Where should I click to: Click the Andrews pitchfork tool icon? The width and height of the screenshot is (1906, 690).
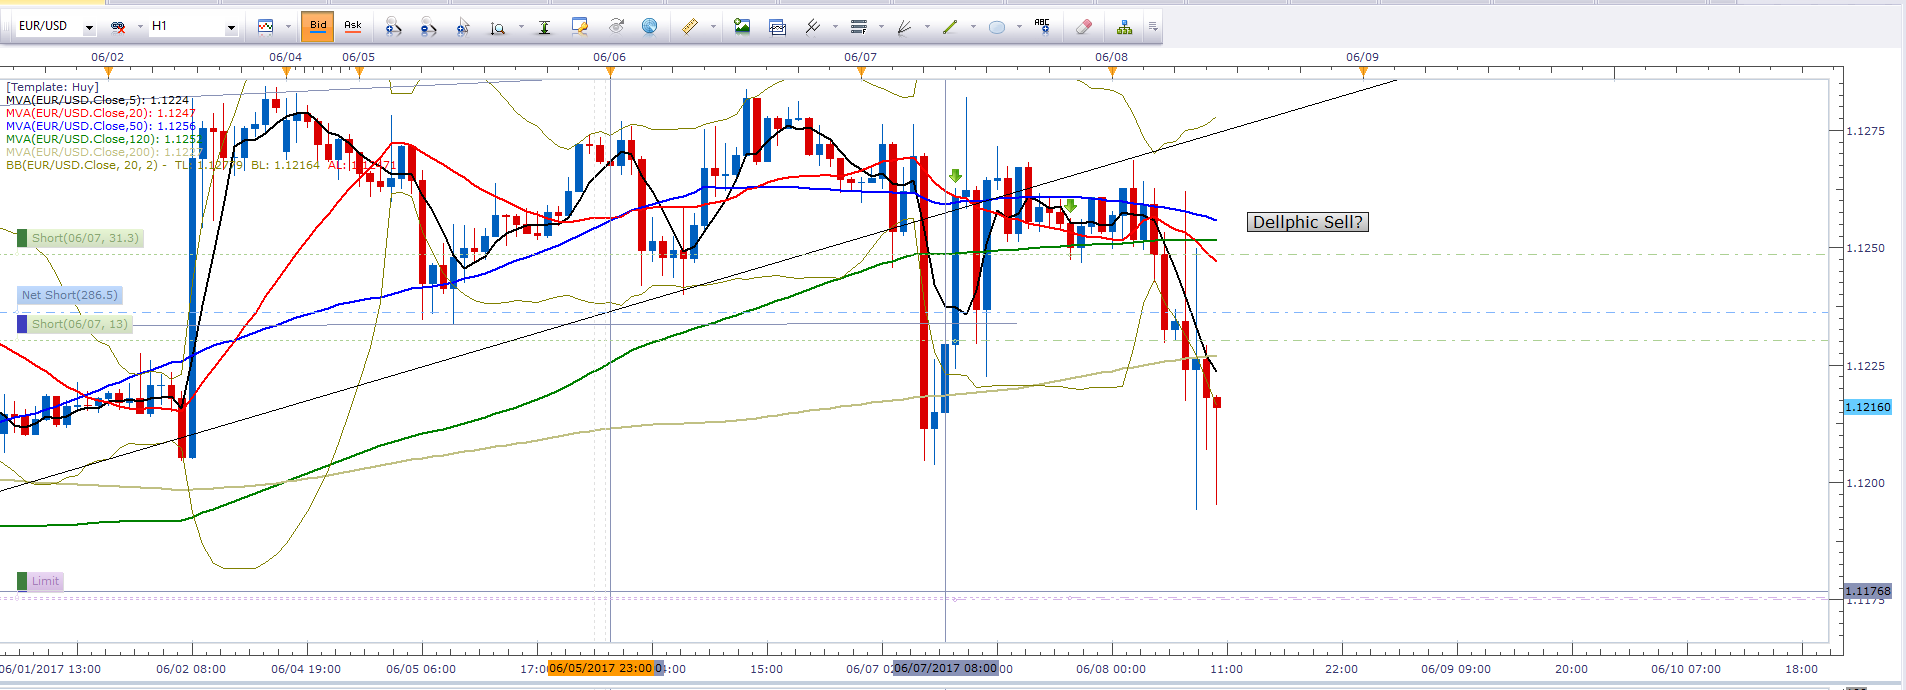(813, 27)
